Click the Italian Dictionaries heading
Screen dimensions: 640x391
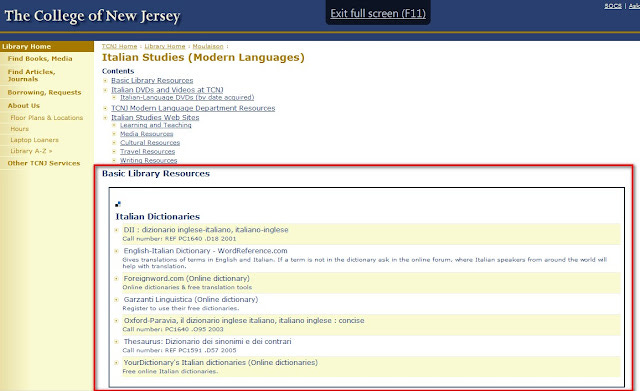pyautogui.click(x=158, y=217)
